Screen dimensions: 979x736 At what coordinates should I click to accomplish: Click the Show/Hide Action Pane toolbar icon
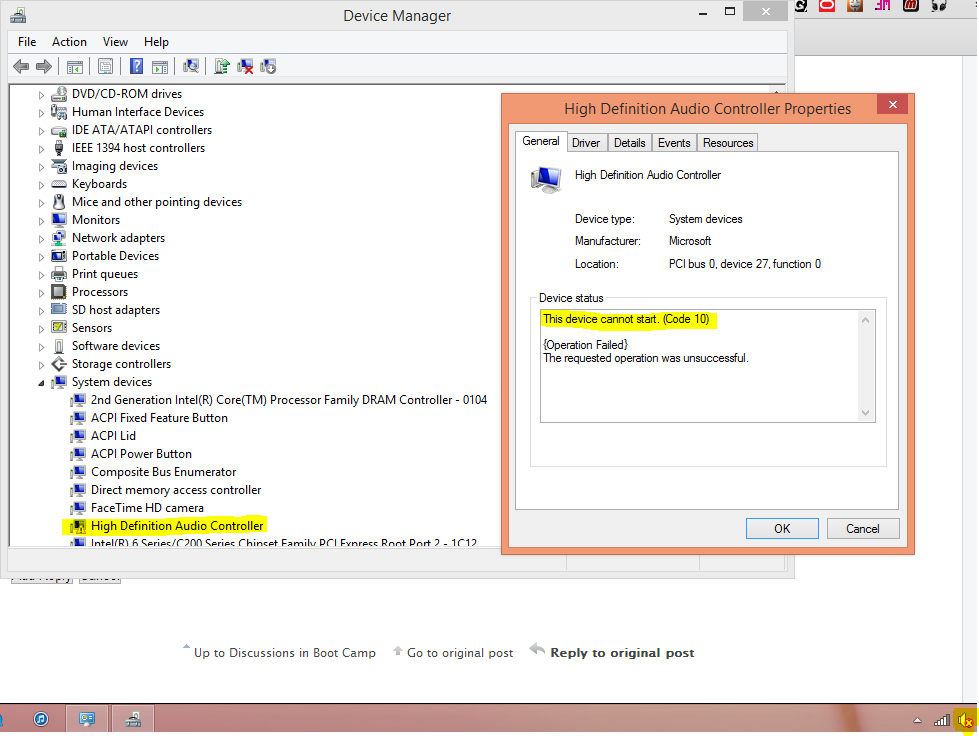pyautogui.click(x=160, y=66)
